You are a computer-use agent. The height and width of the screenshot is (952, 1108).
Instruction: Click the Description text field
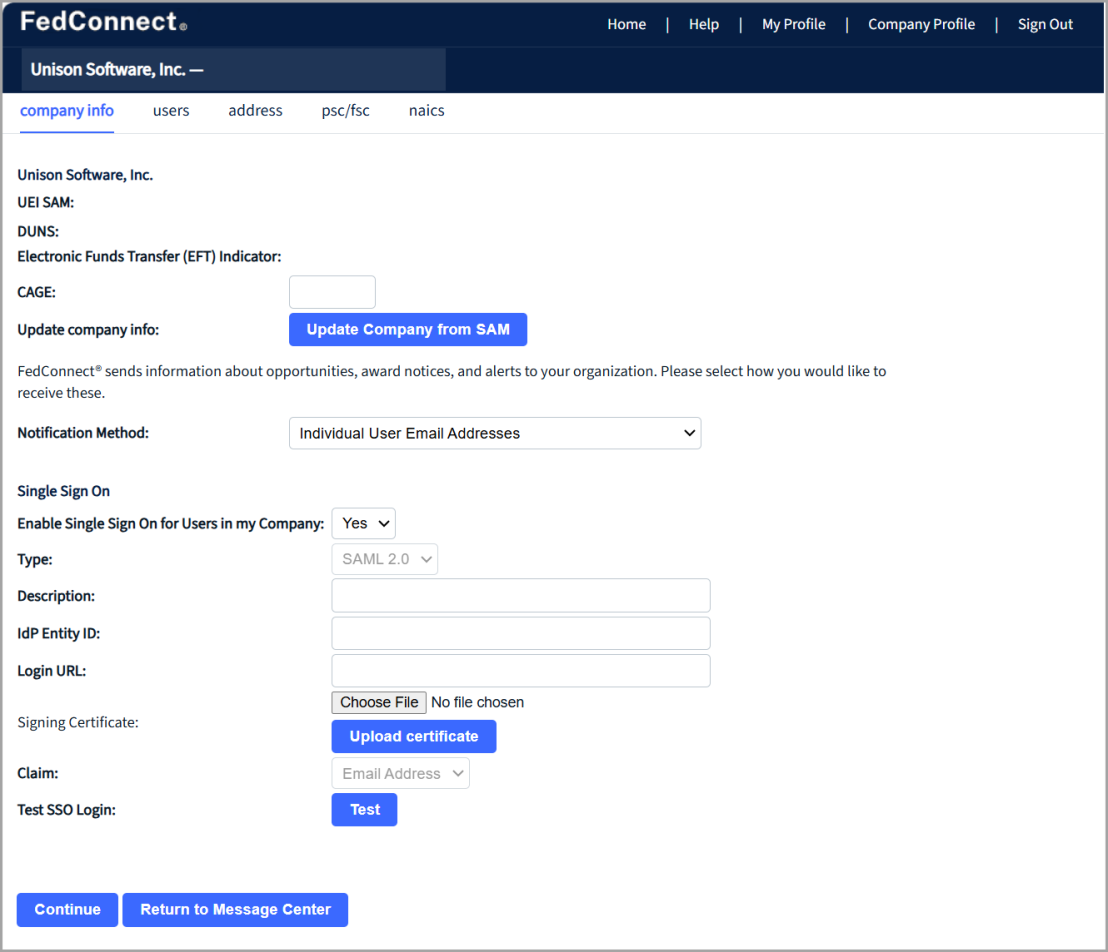click(x=521, y=596)
